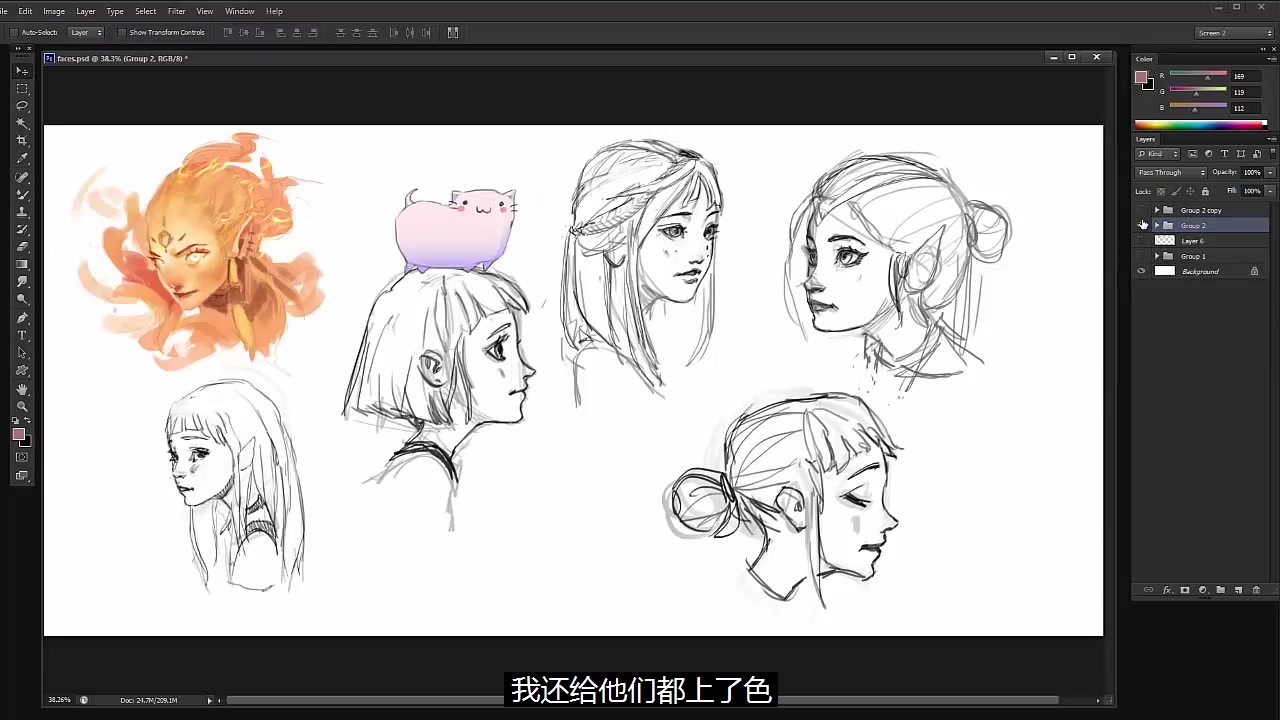This screenshot has width=1280, height=720.
Task: Click the delete layer trash icon
Action: [1256, 590]
